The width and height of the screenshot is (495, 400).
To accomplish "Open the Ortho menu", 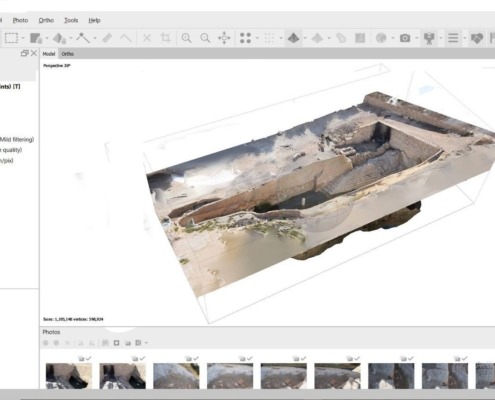I will click(46, 20).
